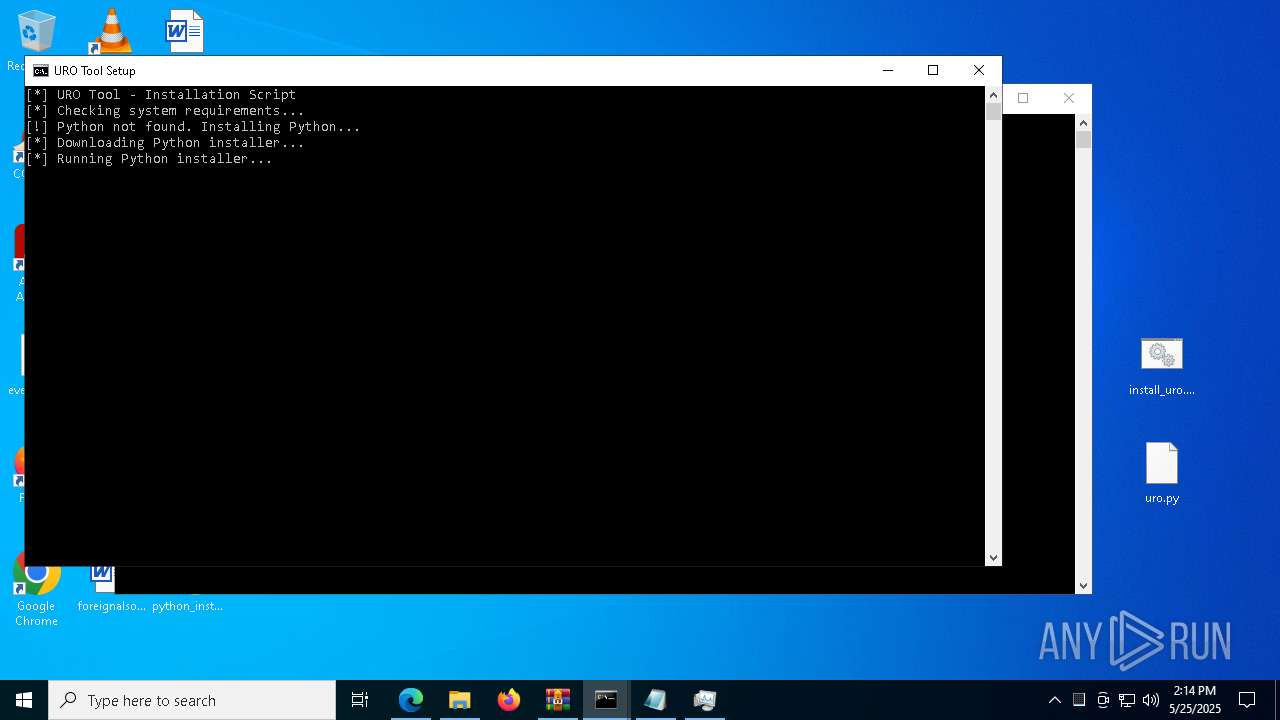Select the install_uro desktop file
The height and width of the screenshot is (720, 1280).
point(1162,366)
